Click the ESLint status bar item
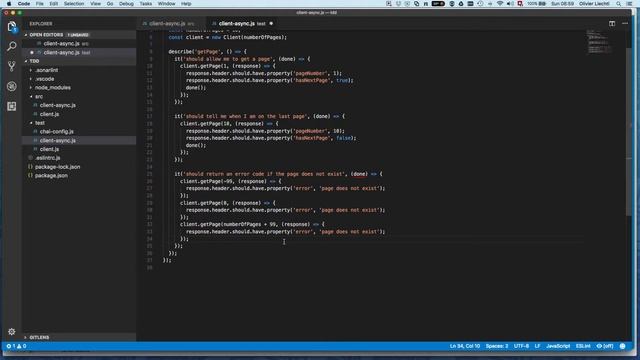Screen dimensions: 640x360 [583, 346]
